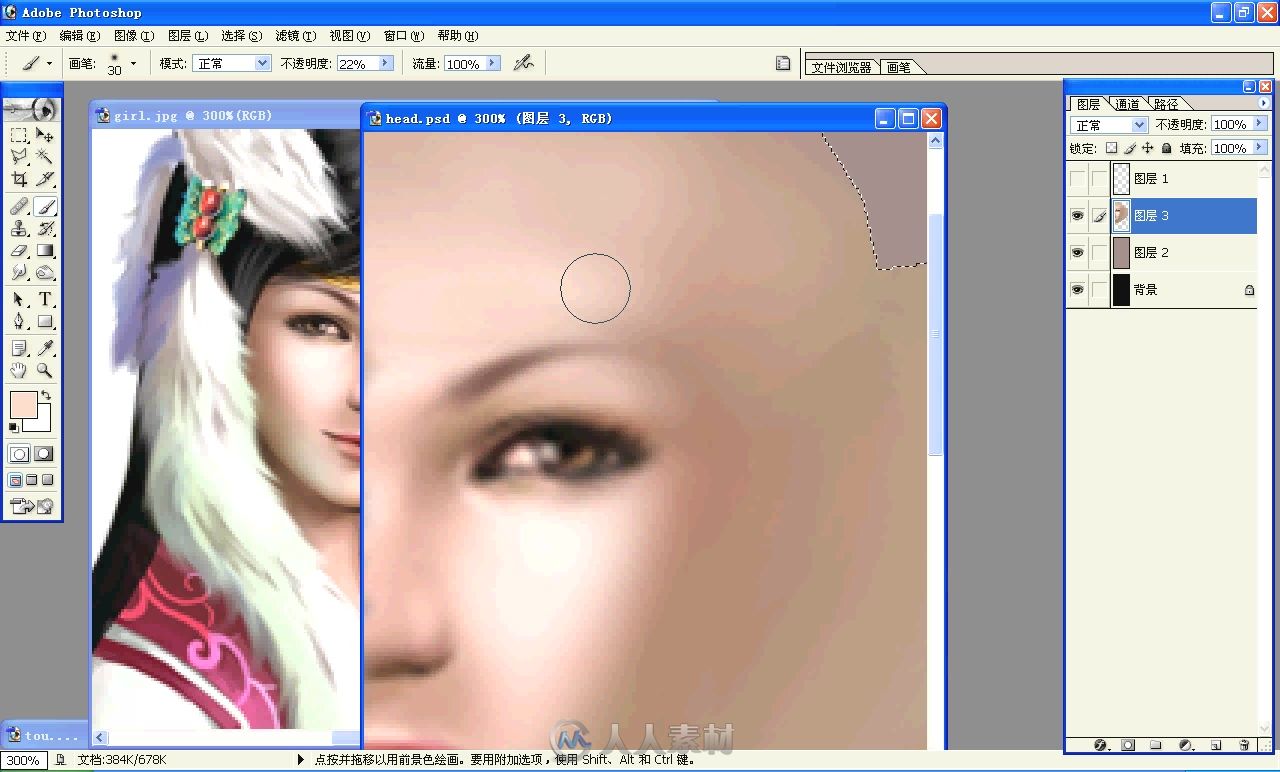Switch to the 通道 tab

point(1127,104)
